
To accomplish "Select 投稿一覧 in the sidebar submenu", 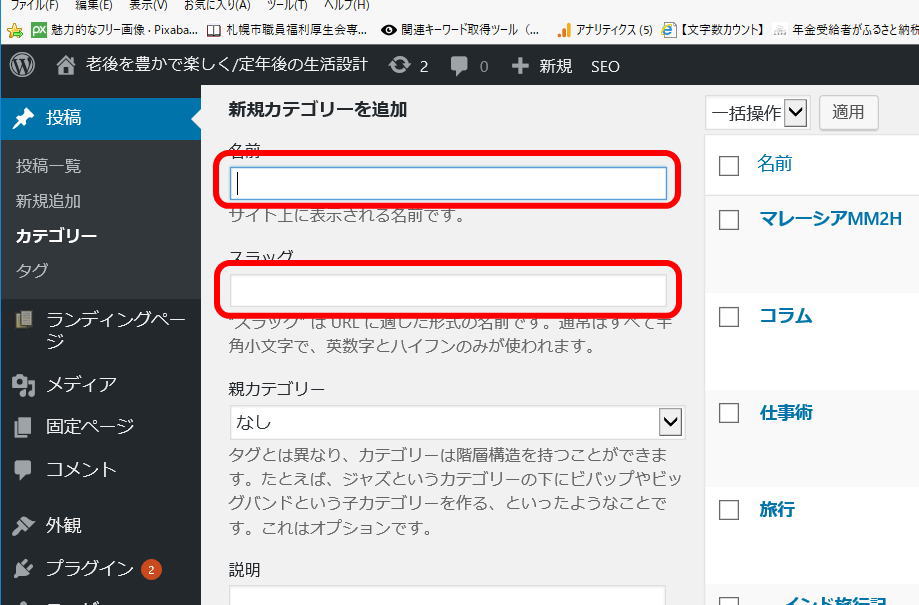I will coord(48,166).
